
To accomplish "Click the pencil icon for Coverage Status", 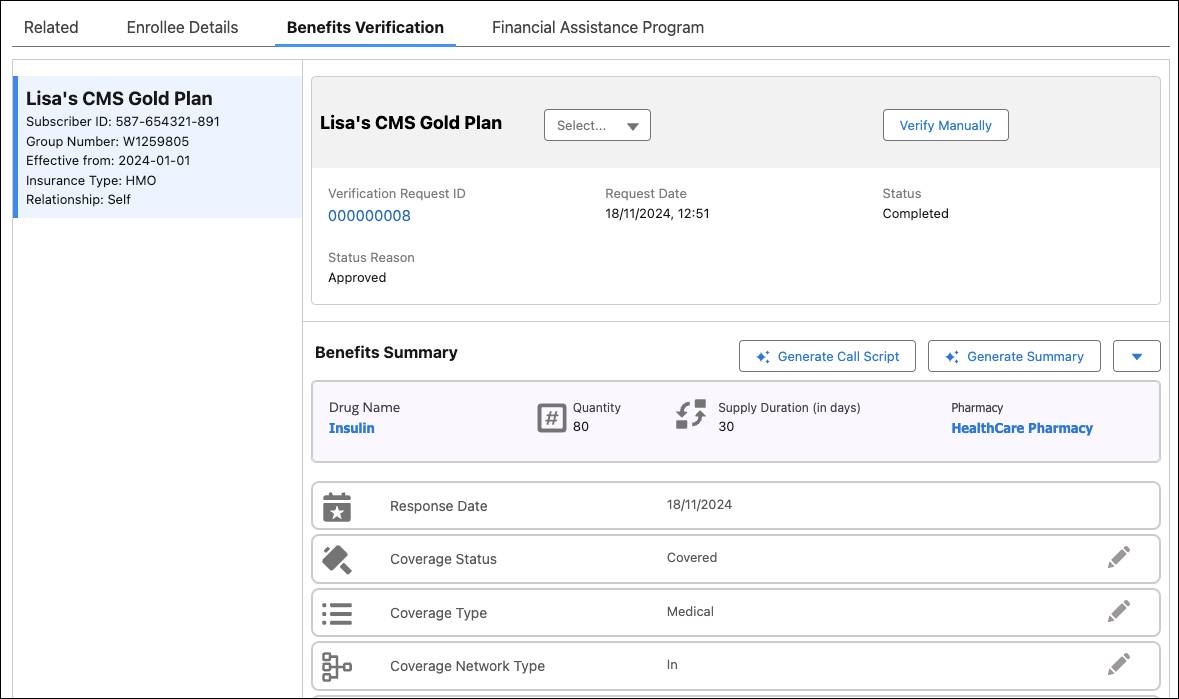I will (1119, 558).
